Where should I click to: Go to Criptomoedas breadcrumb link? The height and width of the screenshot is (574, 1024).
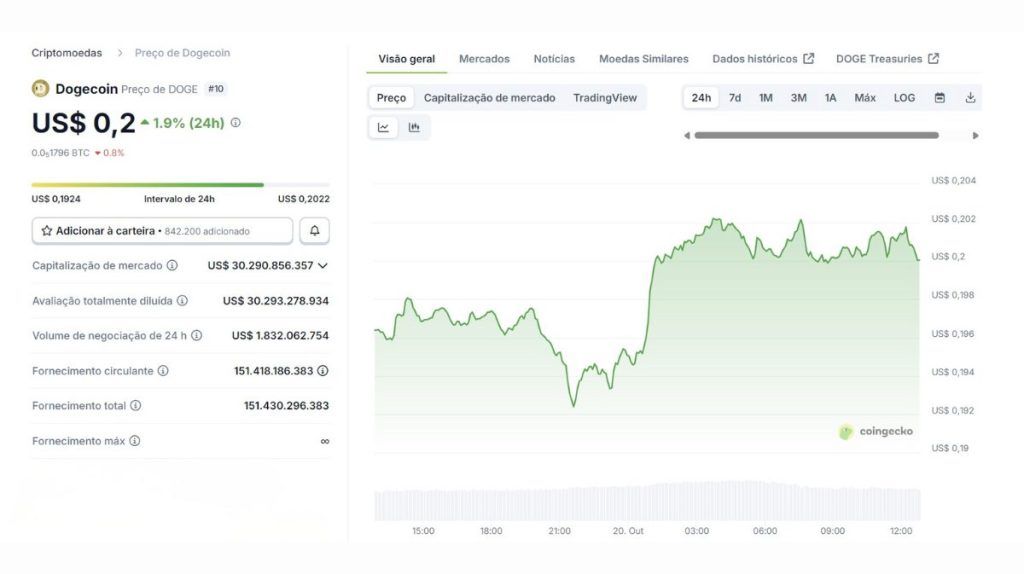pyautogui.click(x=67, y=53)
